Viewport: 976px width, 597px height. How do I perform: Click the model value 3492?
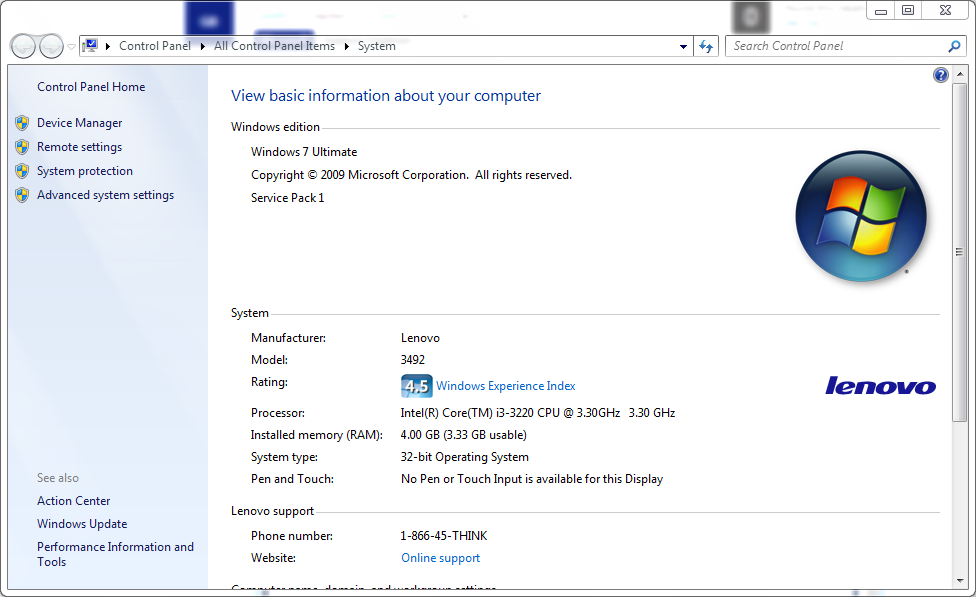(x=413, y=360)
